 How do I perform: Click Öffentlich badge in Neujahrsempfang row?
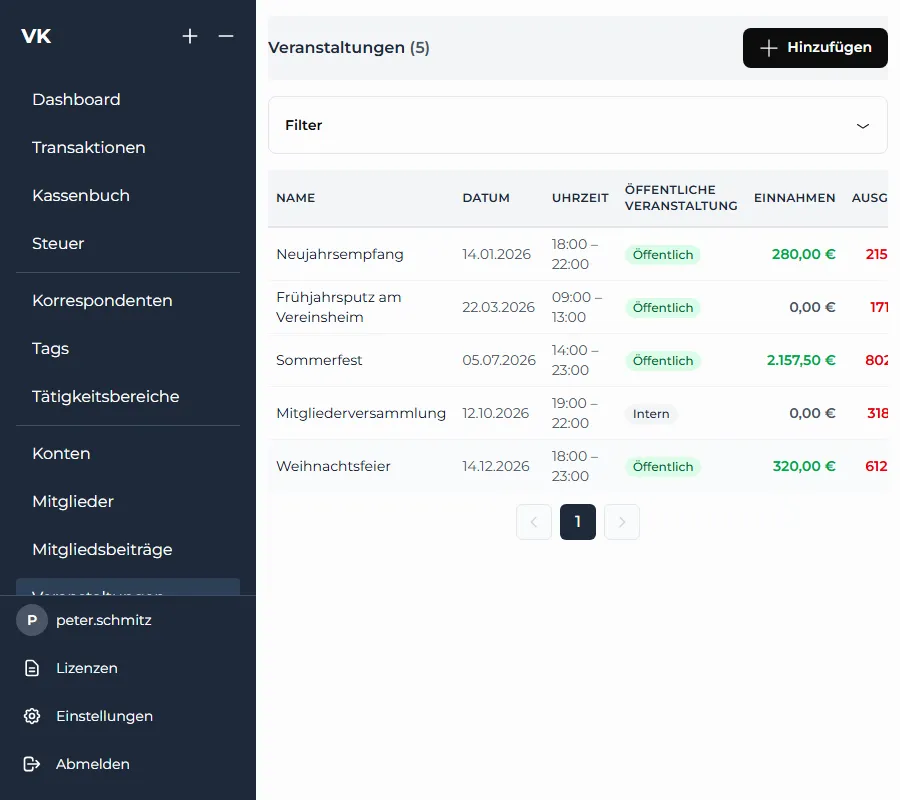[x=663, y=255]
